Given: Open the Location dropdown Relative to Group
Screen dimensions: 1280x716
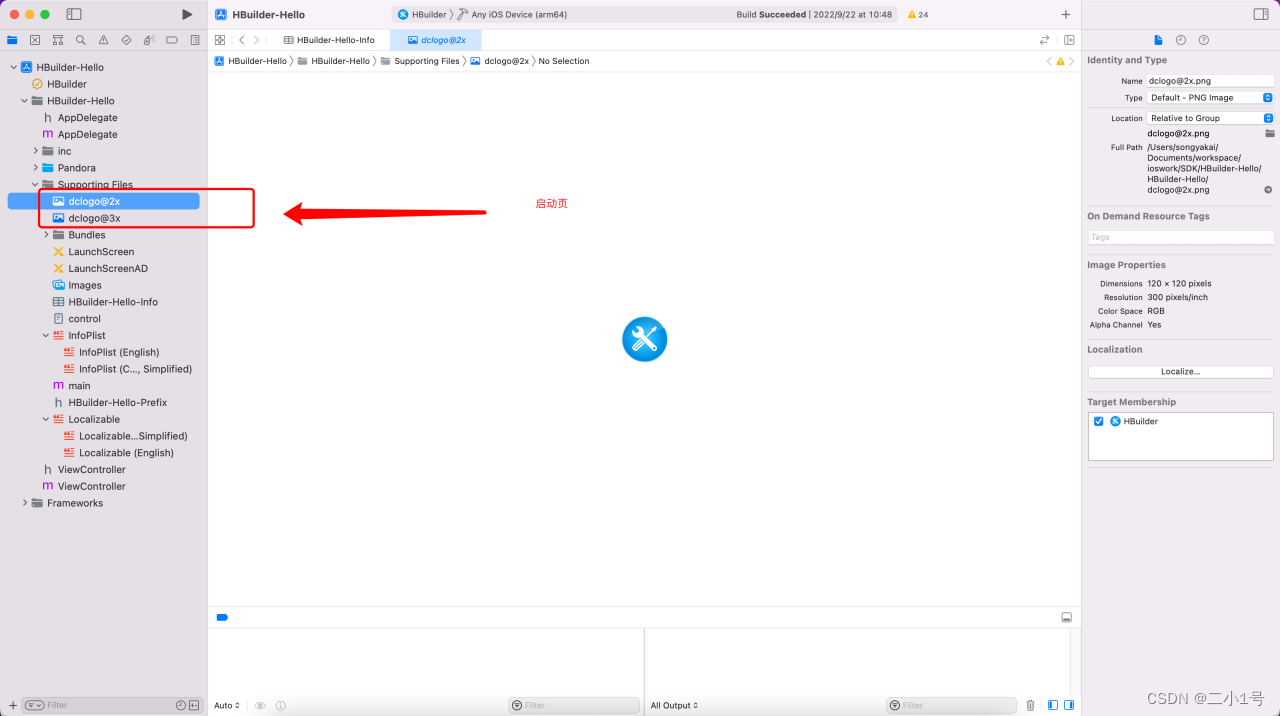Looking at the screenshot, I should click(x=1210, y=118).
